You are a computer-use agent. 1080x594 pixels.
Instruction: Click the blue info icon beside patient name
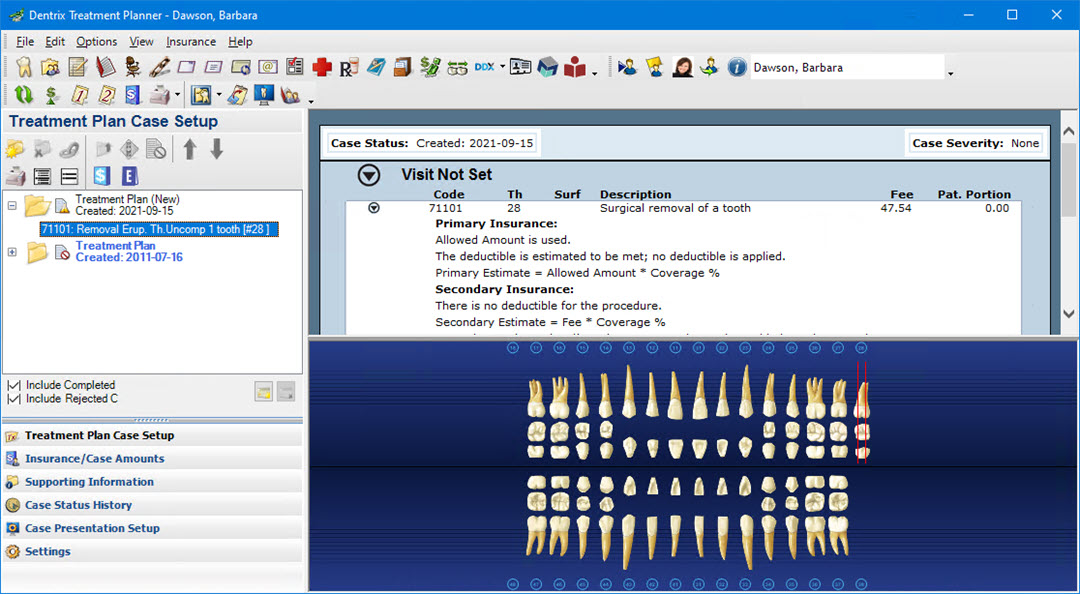737,68
